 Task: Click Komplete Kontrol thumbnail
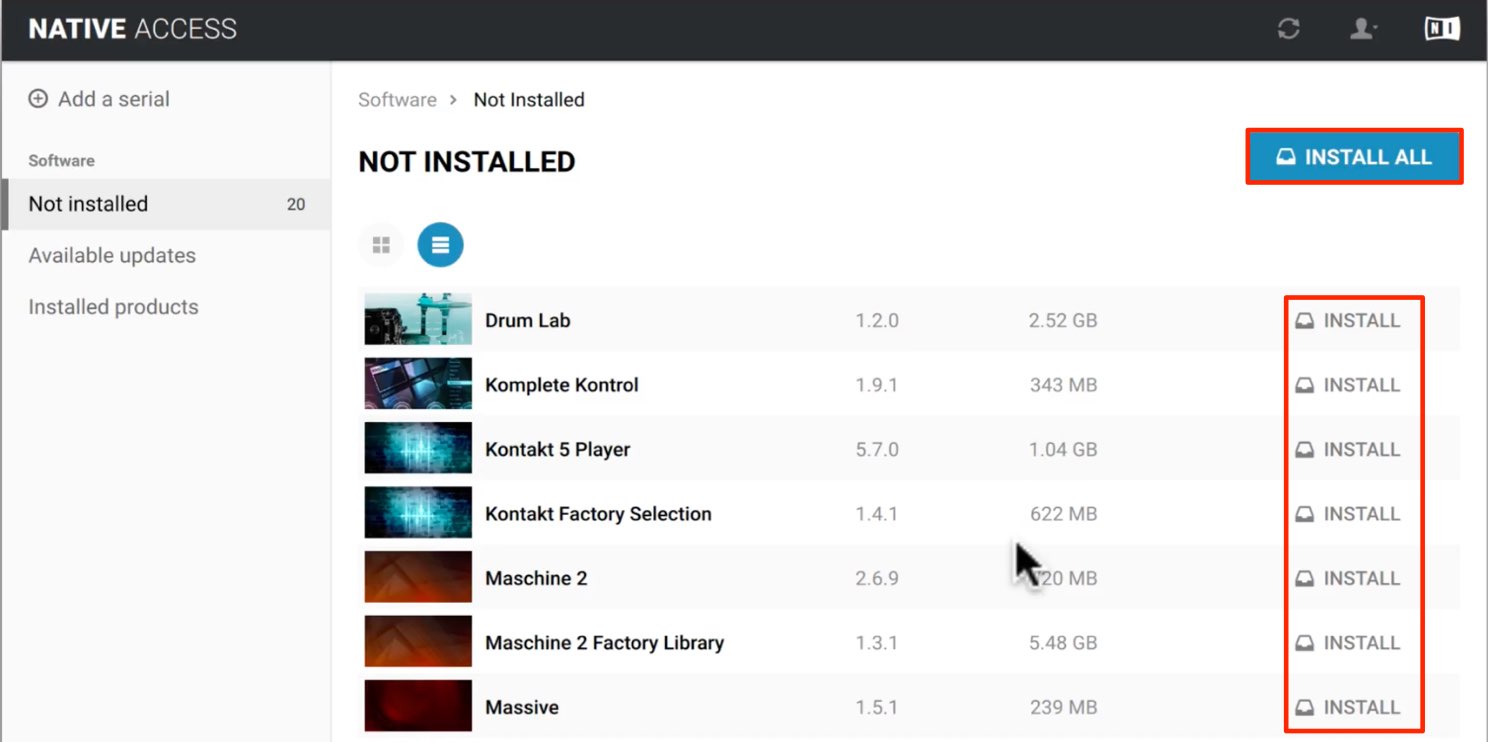[x=418, y=384]
